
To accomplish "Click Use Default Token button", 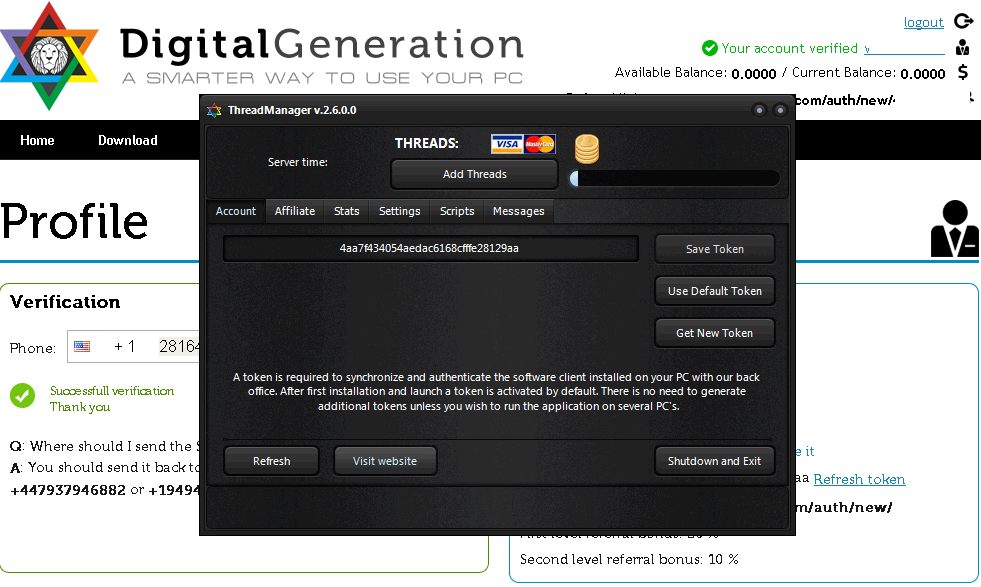I will click(714, 291).
